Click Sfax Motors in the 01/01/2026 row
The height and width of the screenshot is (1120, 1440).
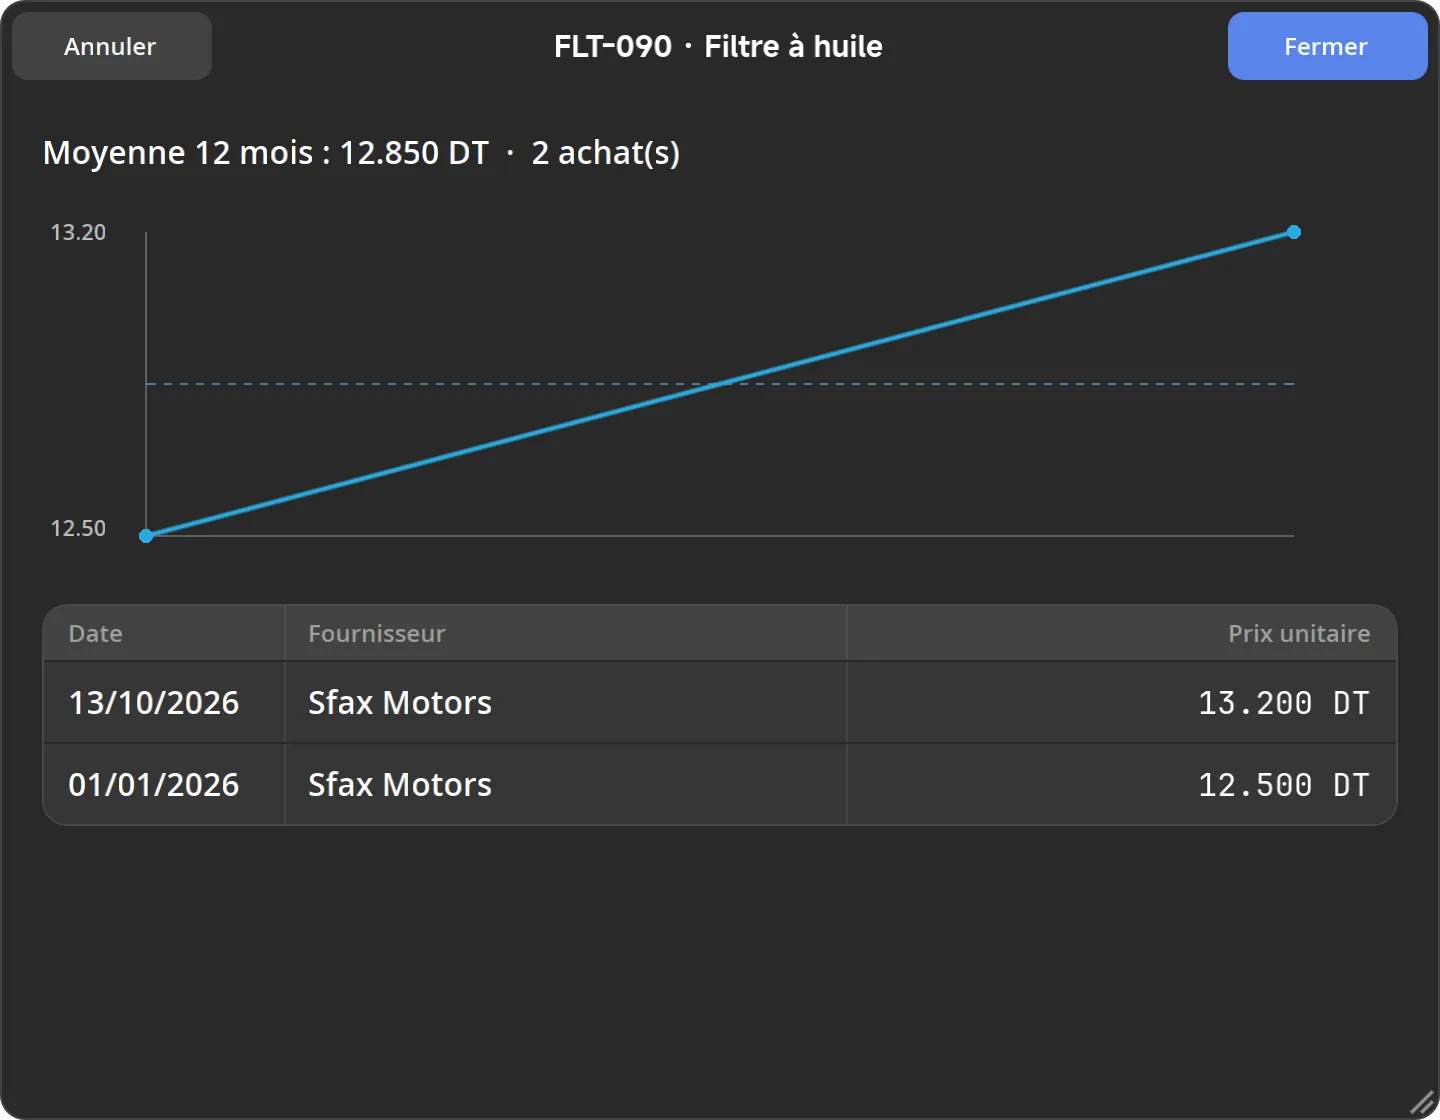coord(400,785)
